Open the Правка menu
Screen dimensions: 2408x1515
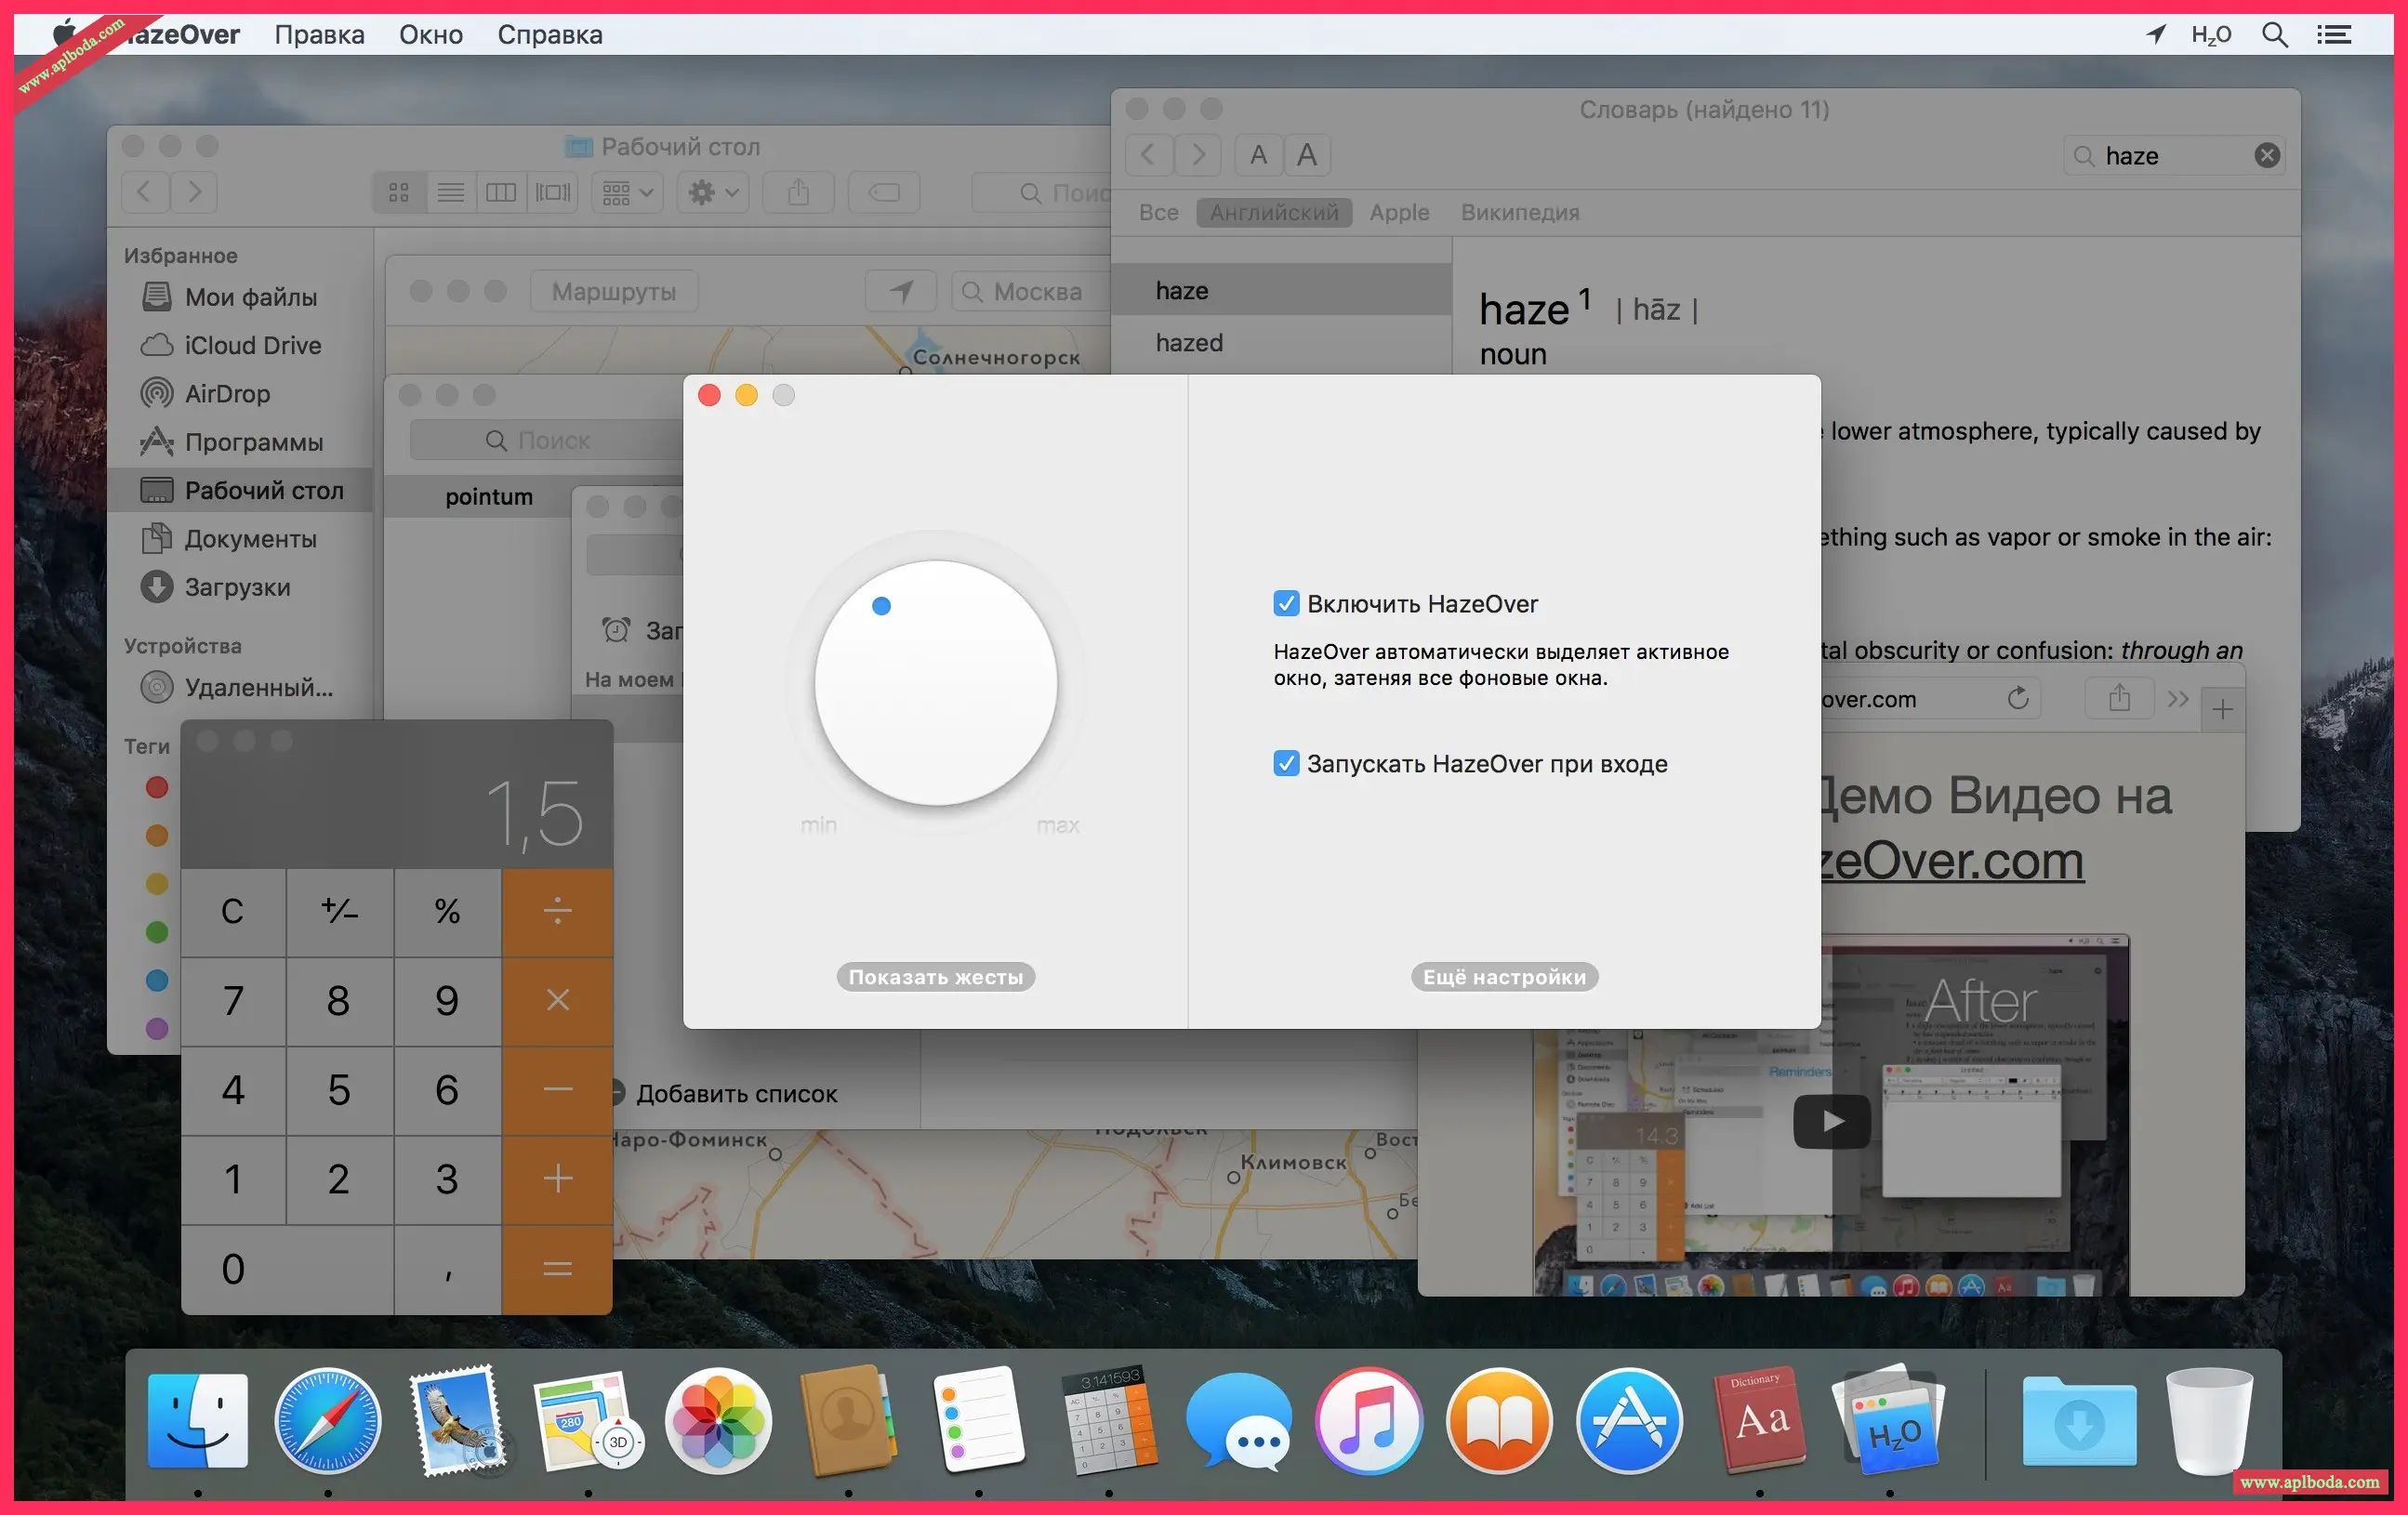click(x=319, y=35)
